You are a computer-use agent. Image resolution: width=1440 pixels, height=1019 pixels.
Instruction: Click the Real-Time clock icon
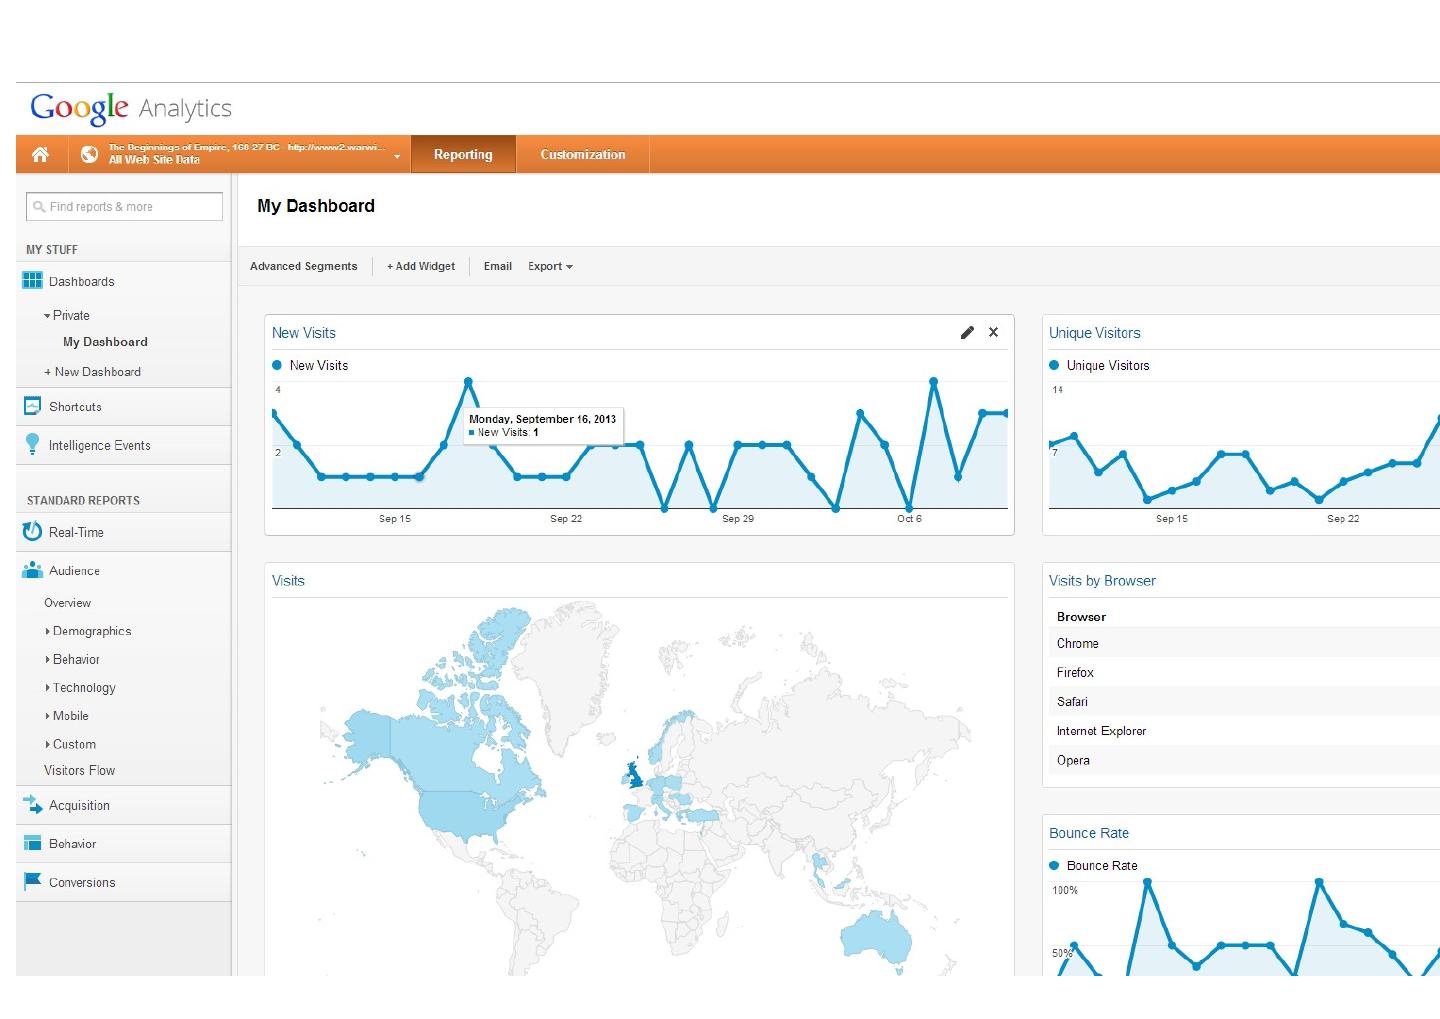[32, 532]
